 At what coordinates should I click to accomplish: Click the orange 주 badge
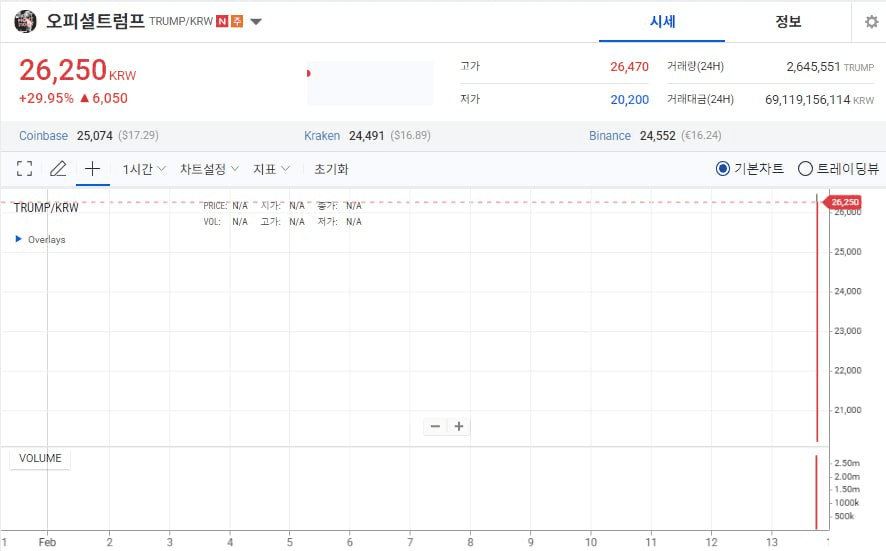[237, 21]
